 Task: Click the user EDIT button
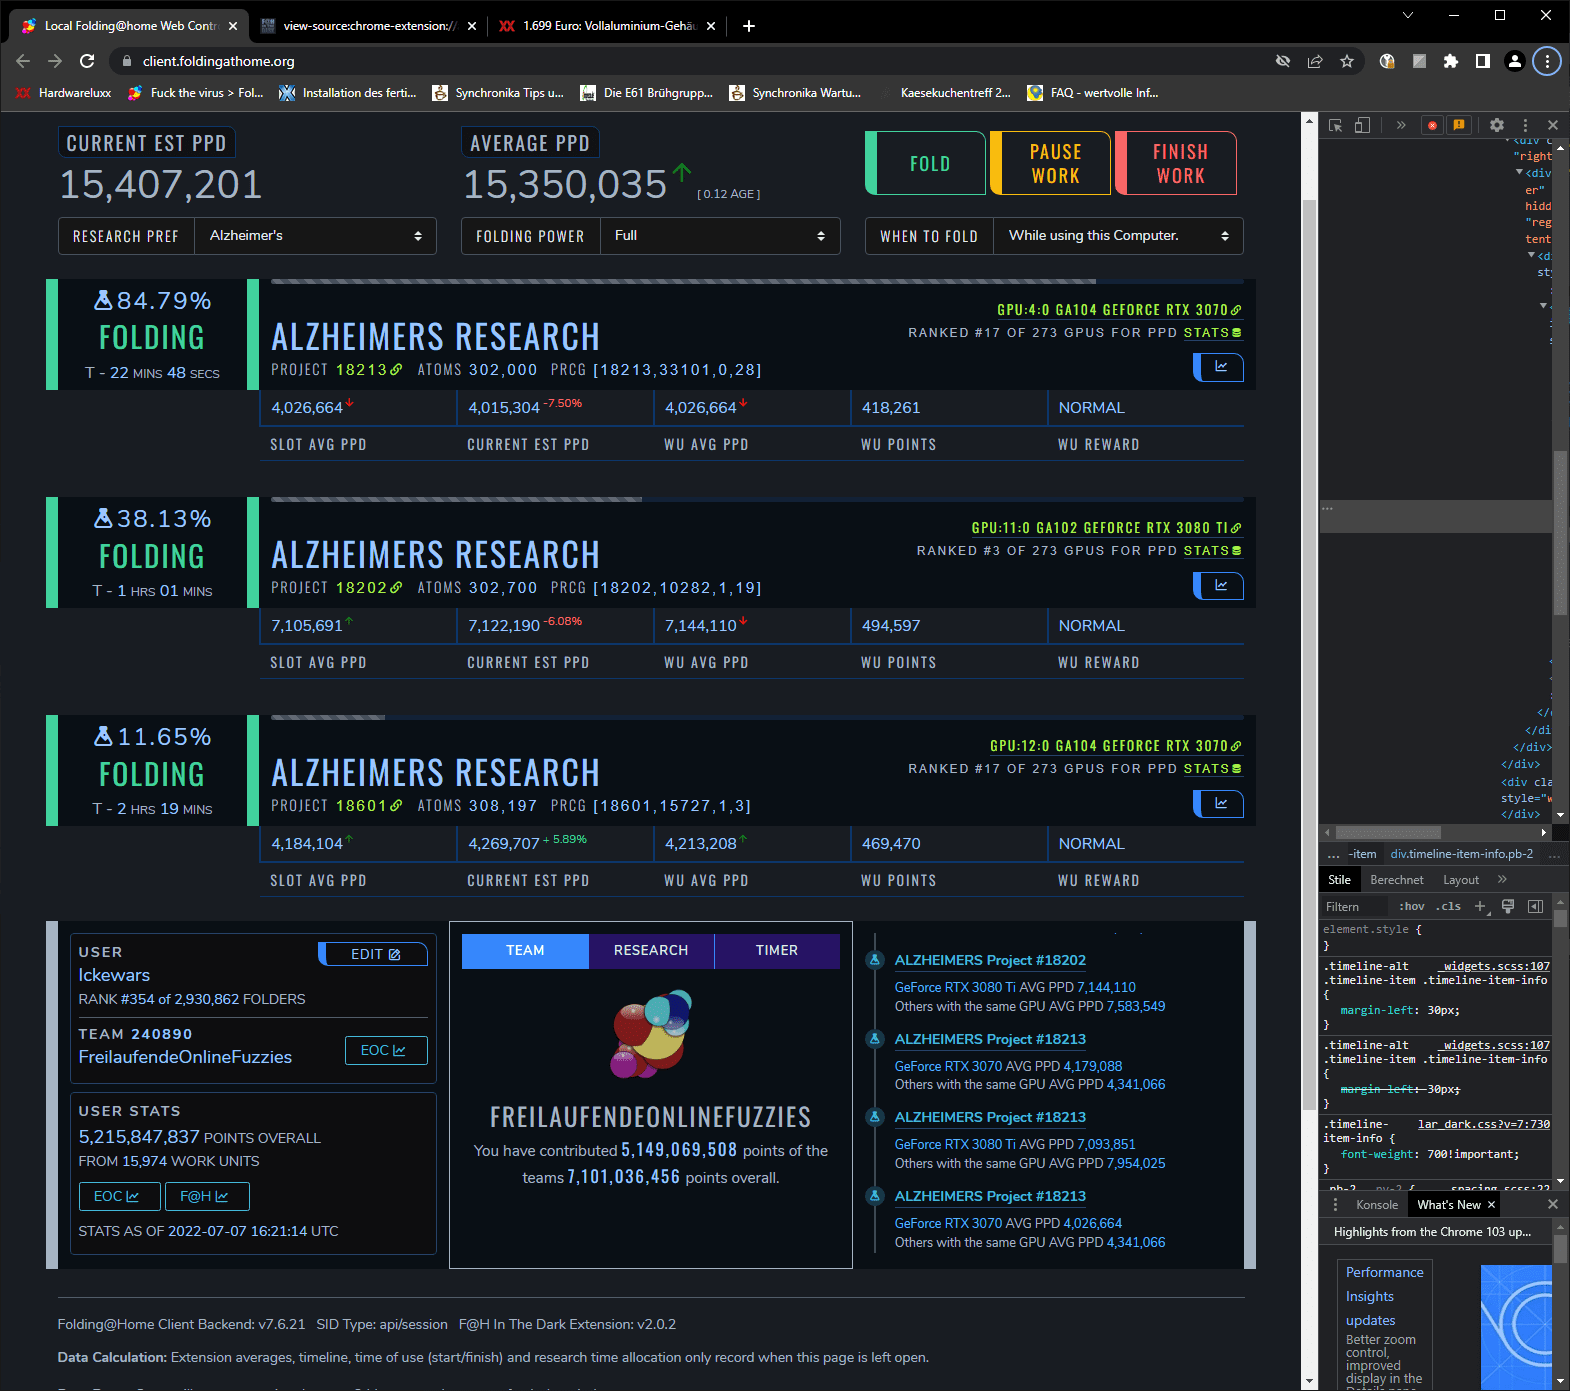[373, 954]
